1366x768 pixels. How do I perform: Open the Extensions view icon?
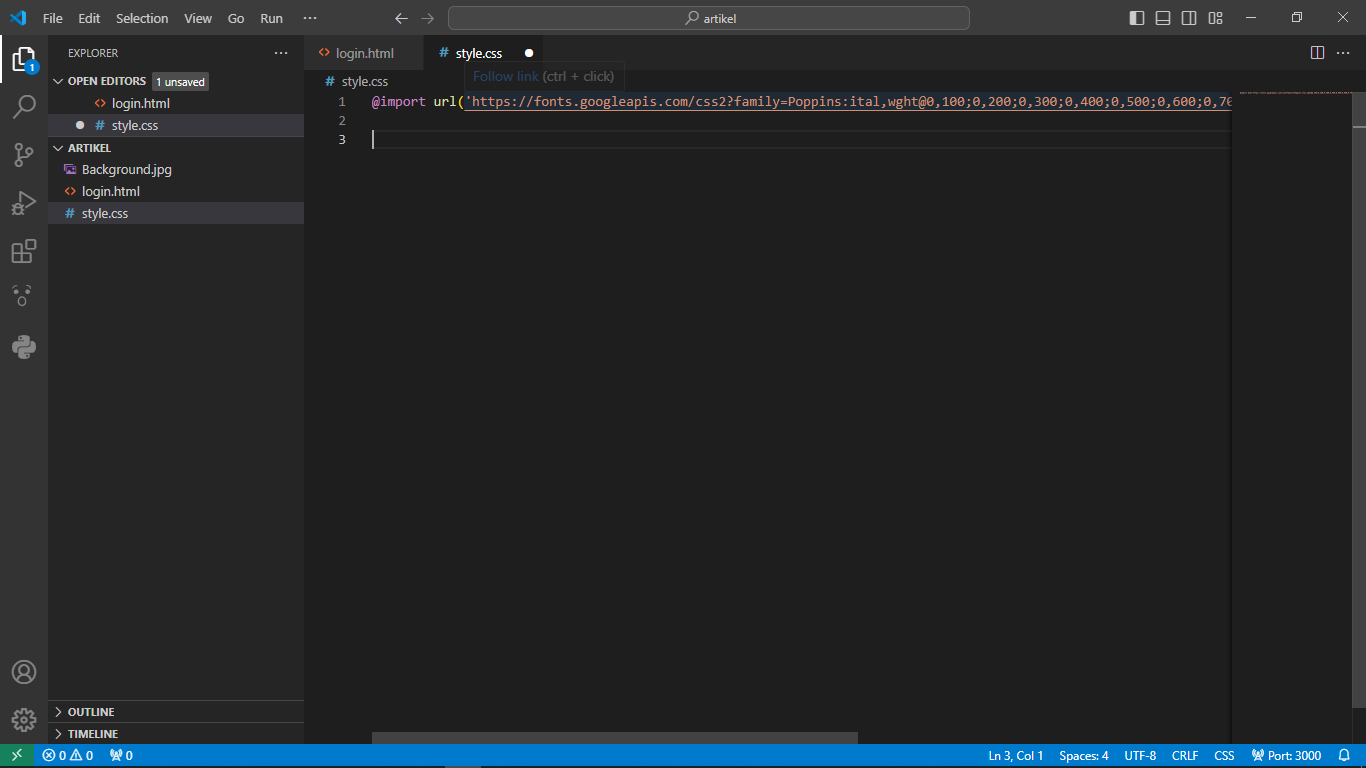[24, 251]
